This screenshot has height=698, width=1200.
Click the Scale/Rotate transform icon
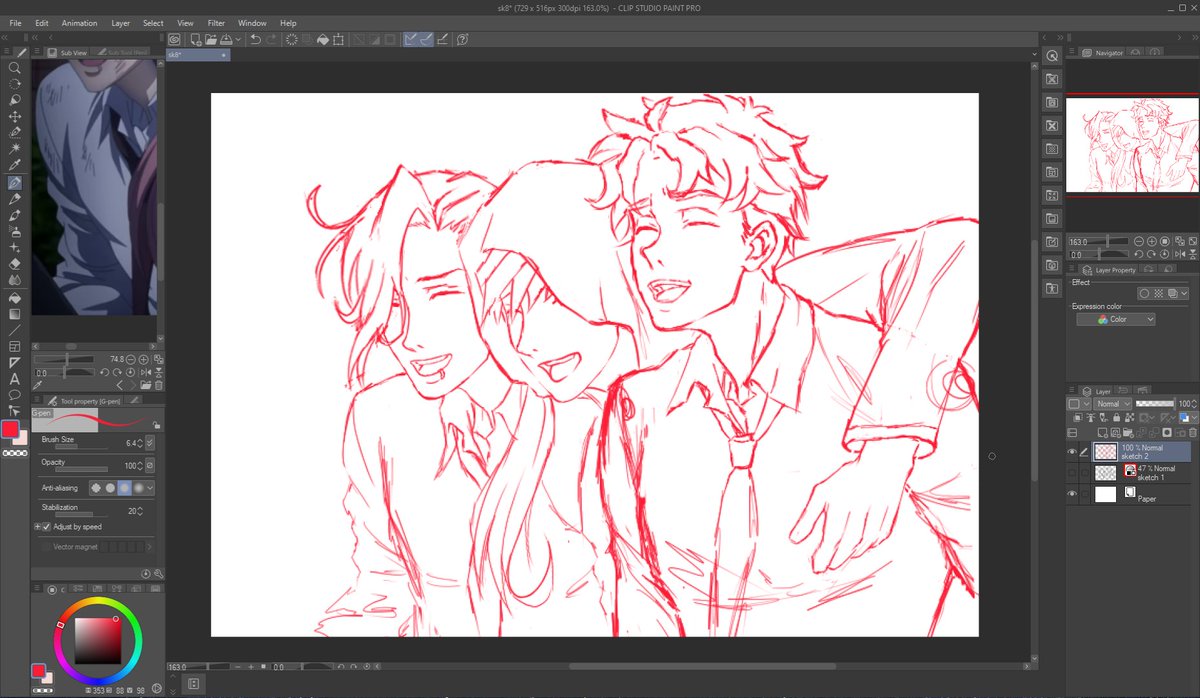340,40
